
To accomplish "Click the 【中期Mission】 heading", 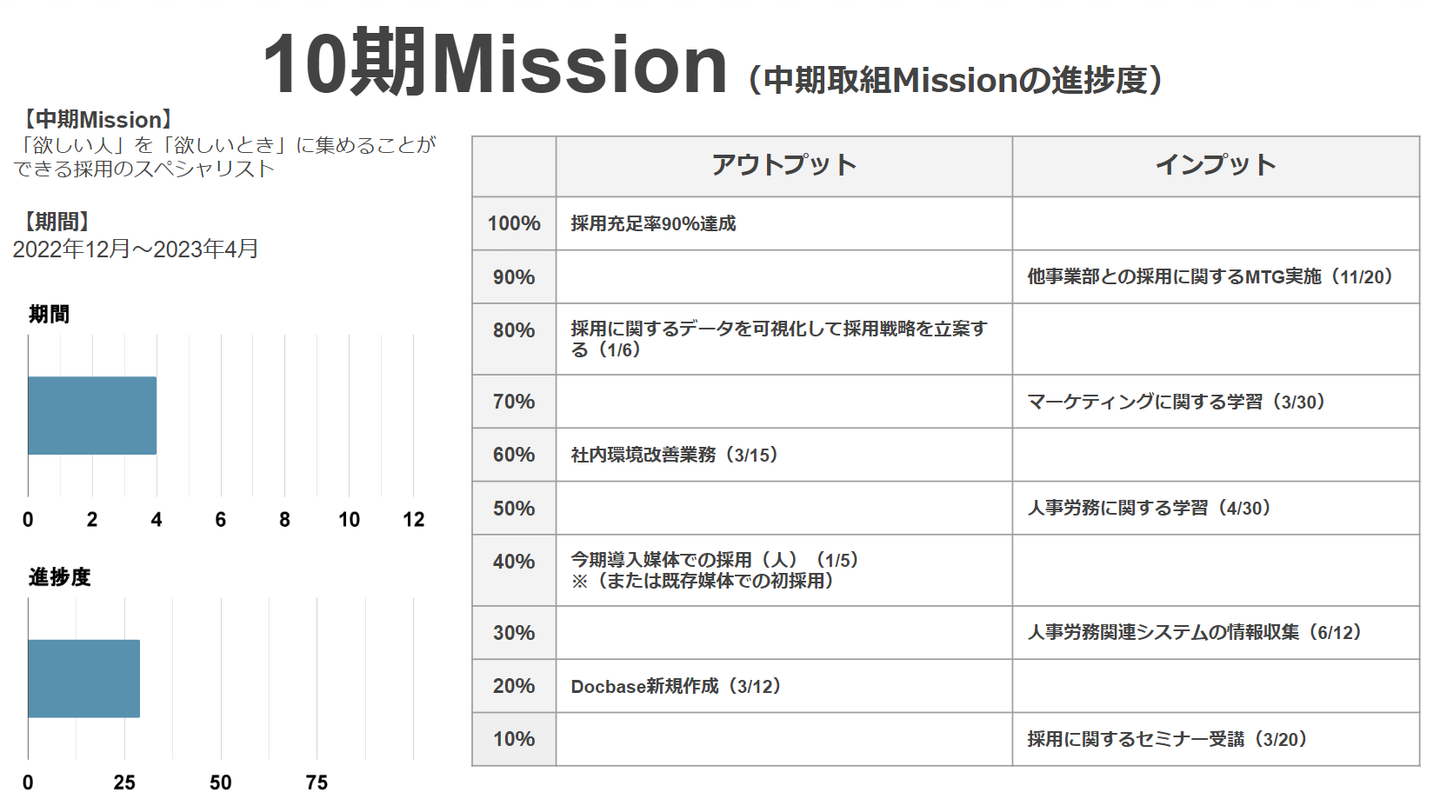I will 95,121.
